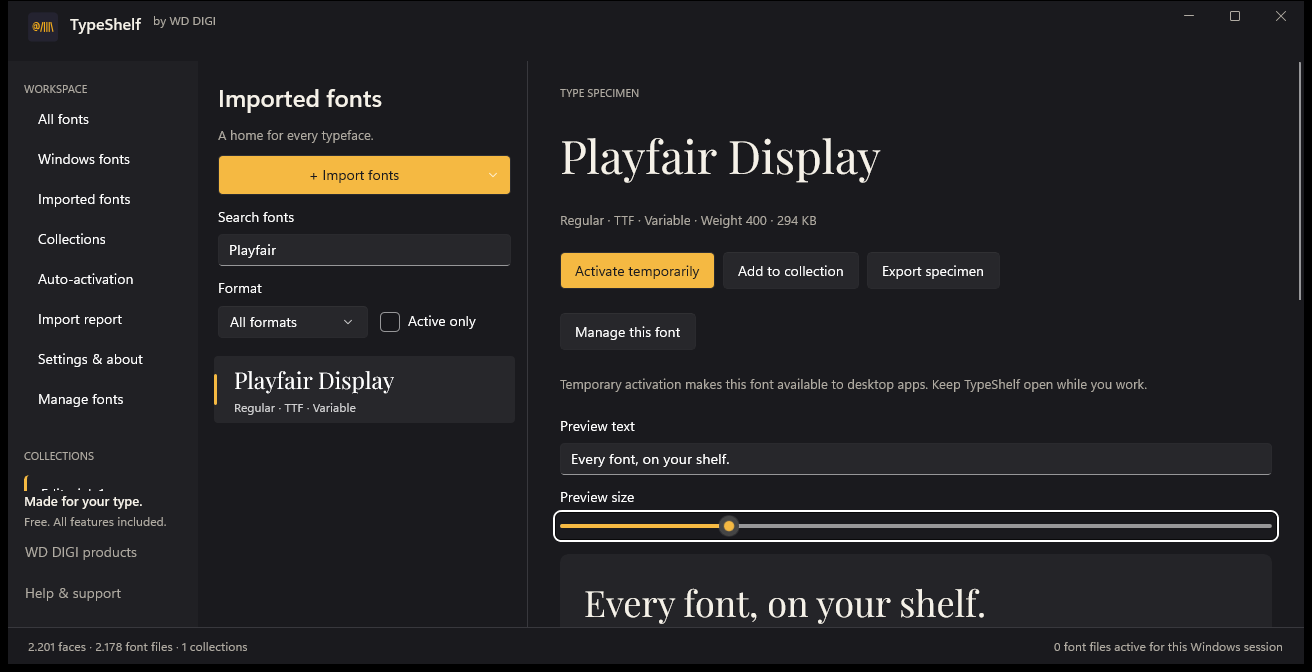
Task: Click Export specimen button
Action: (x=933, y=271)
